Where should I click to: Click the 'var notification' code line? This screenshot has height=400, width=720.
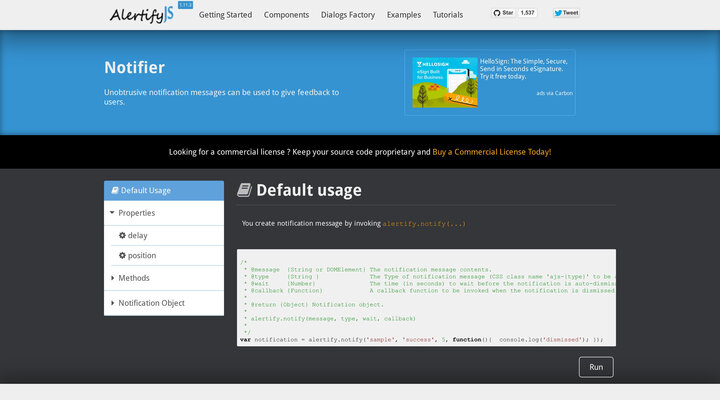421,340
